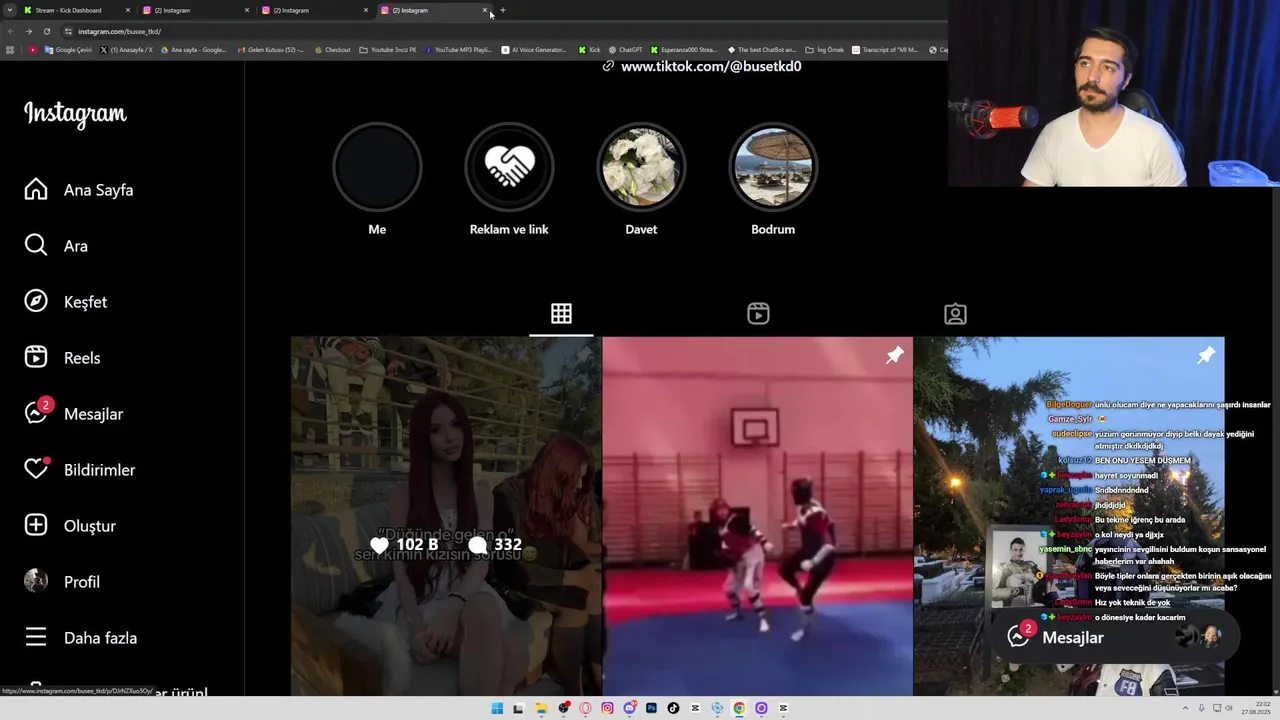Open the Anasayfa / X bookmark
The image size is (1280, 720).
pyautogui.click(x=127, y=50)
